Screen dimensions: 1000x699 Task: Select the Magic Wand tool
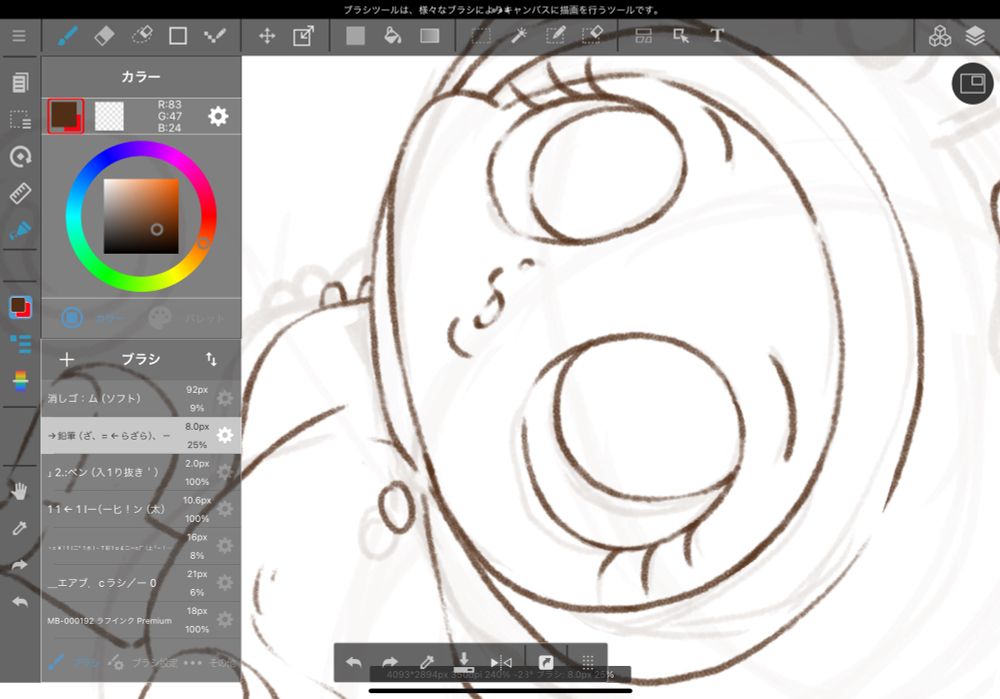point(518,36)
